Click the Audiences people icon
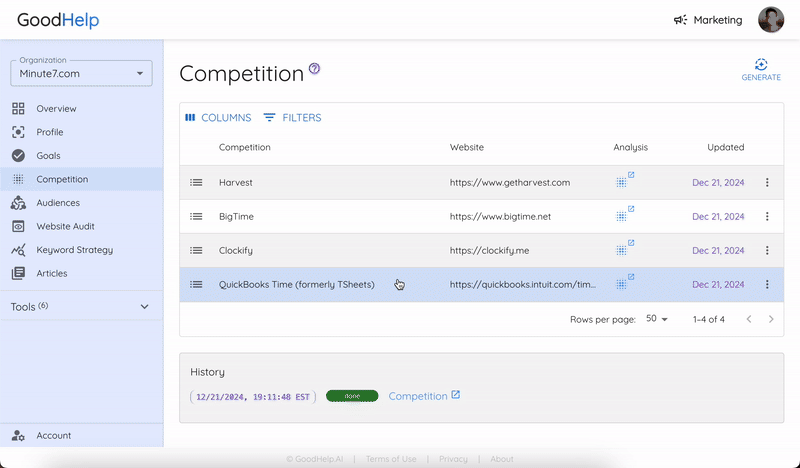Screen dimensions: 800x468 click(x=18, y=203)
